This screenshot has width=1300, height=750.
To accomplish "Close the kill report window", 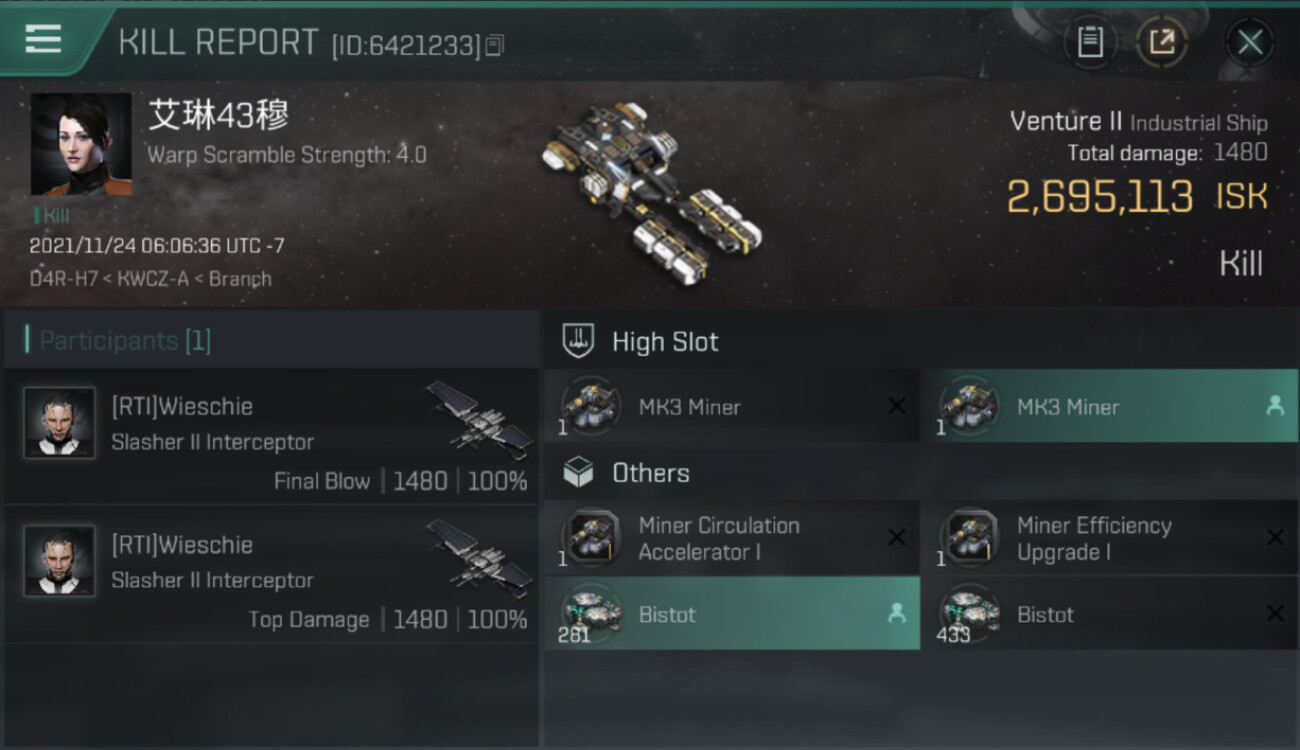I will click(1250, 42).
